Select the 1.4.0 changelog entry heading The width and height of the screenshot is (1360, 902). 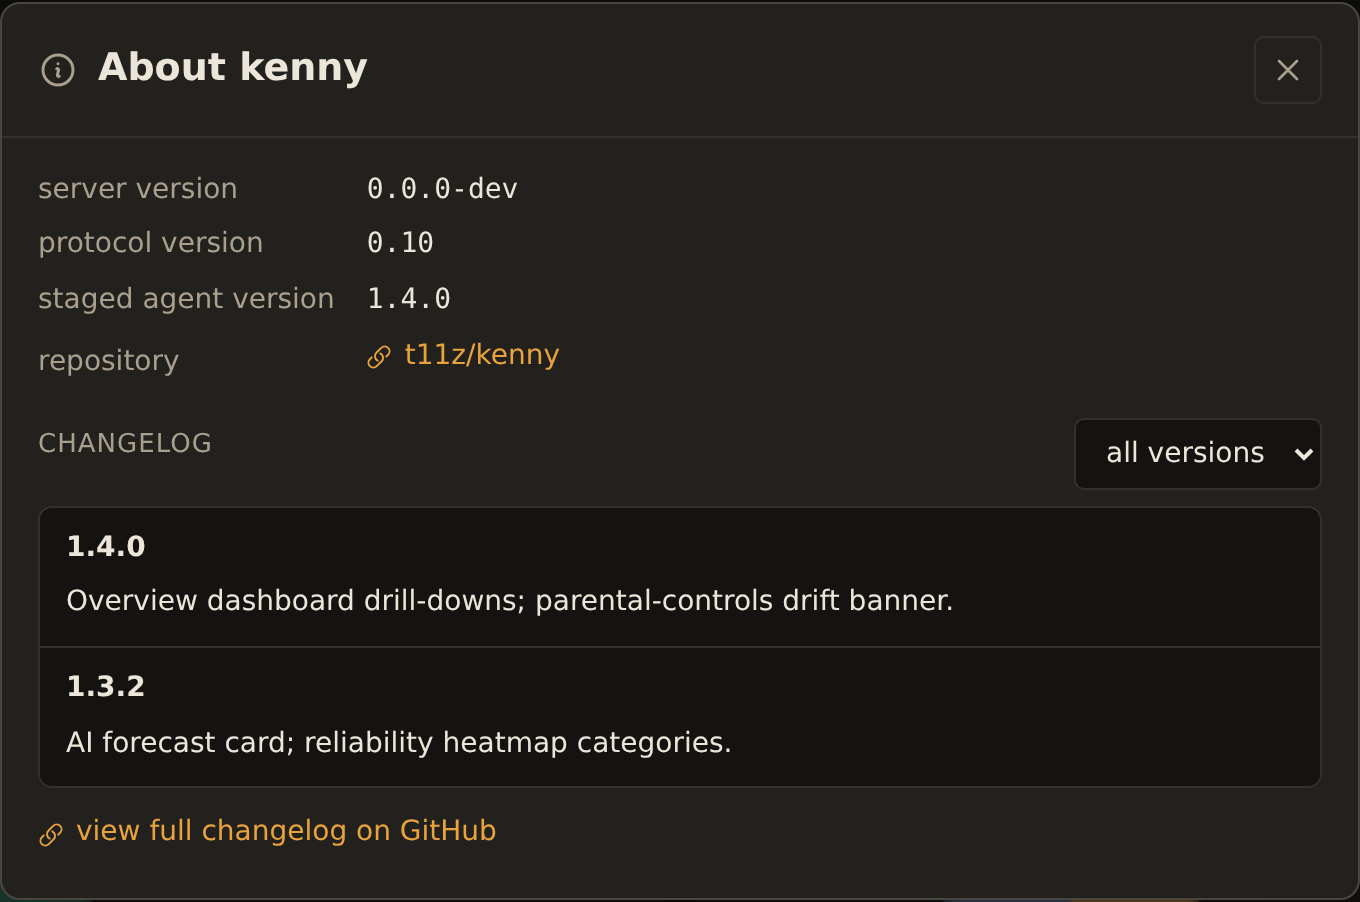click(106, 546)
